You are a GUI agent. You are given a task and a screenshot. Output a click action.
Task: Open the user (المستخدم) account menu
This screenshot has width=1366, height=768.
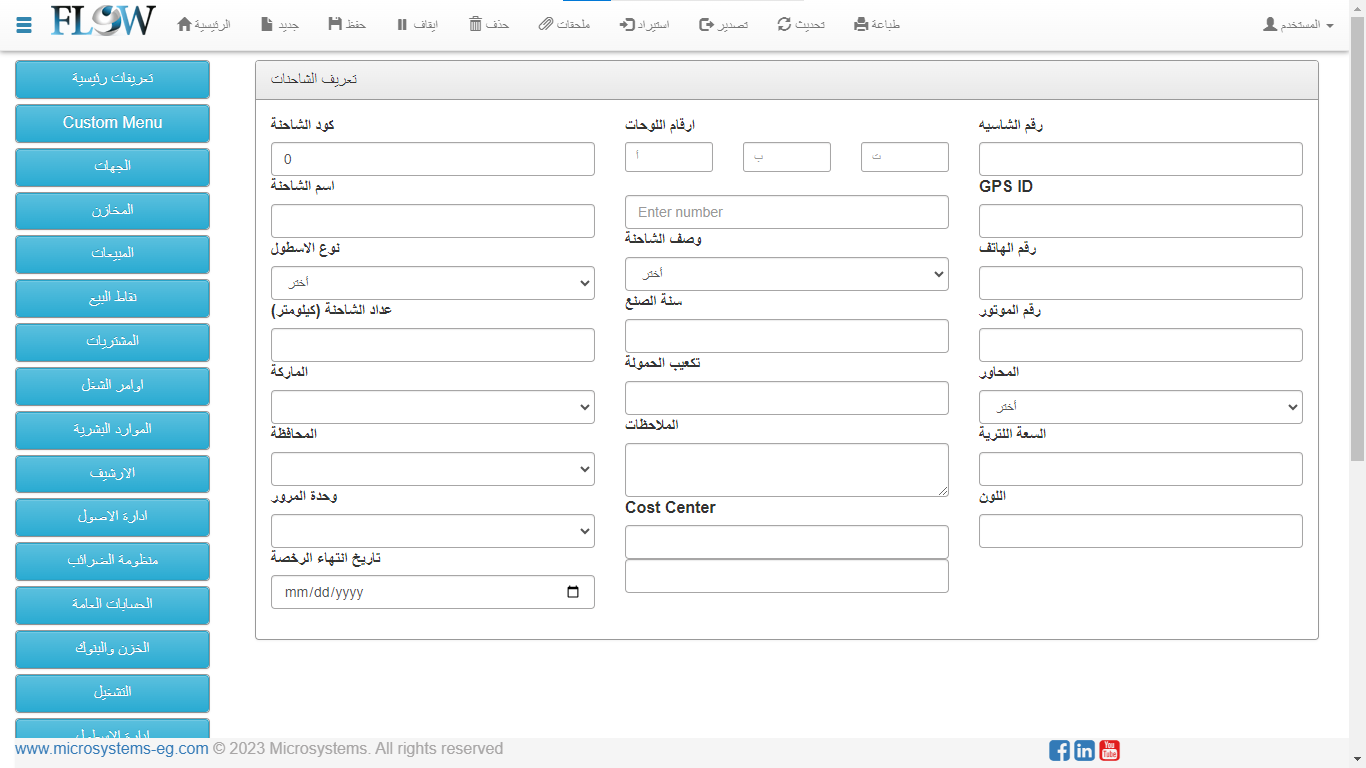click(1298, 24)
